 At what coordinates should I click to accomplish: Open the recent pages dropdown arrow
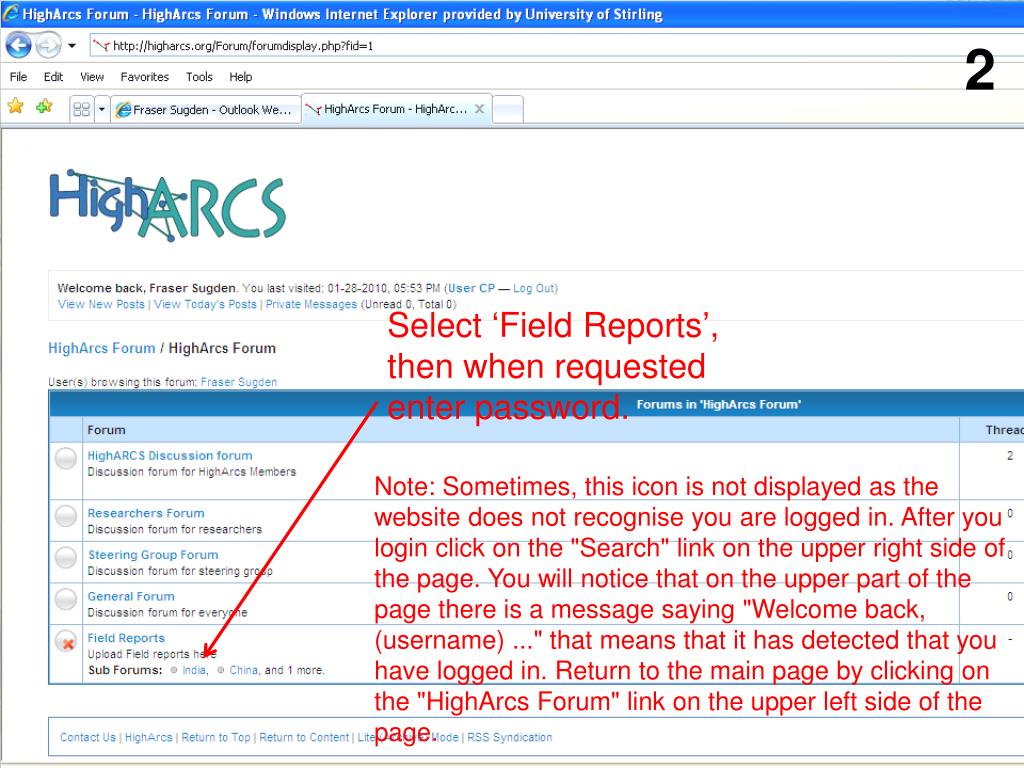tap(72, 46)
